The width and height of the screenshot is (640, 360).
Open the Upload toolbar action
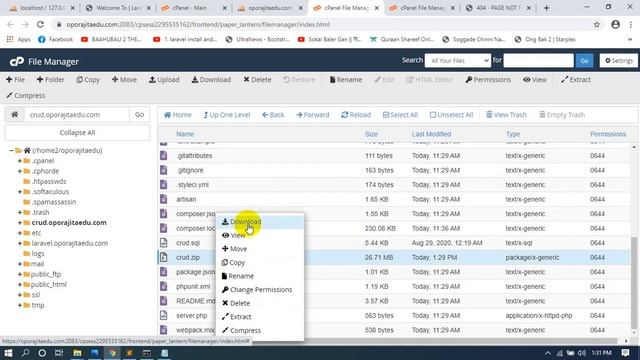pyautogui.click(x=164, y=80)
